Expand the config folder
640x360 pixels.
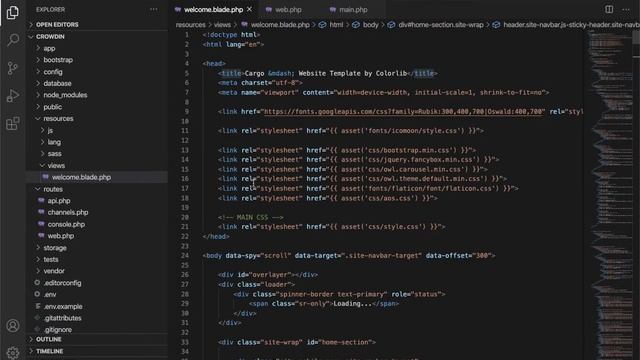click(x=53, y=72)
